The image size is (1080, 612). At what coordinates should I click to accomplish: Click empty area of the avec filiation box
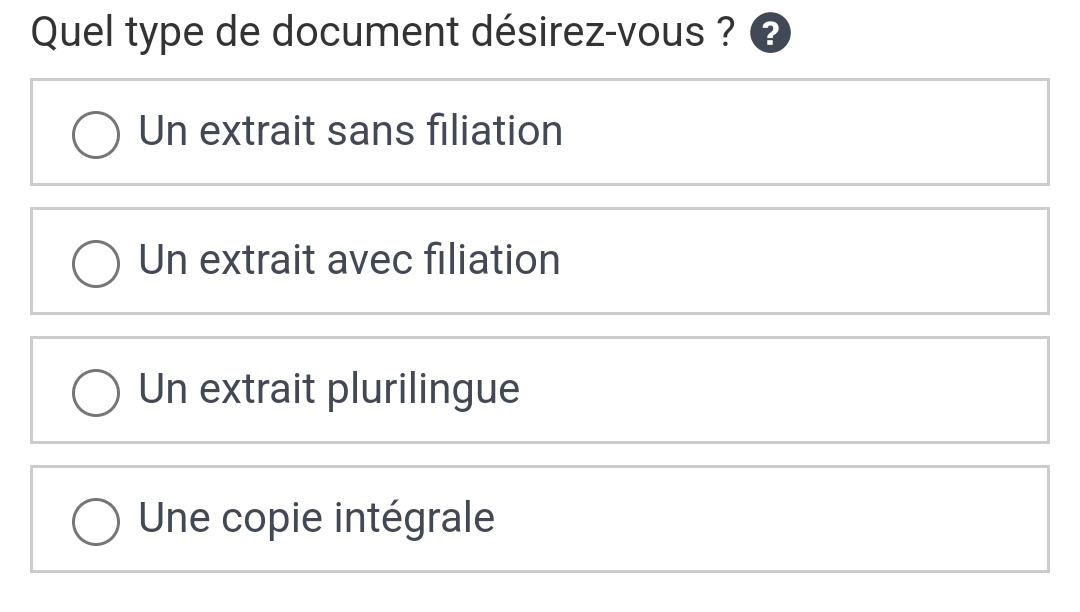[806, 261]
